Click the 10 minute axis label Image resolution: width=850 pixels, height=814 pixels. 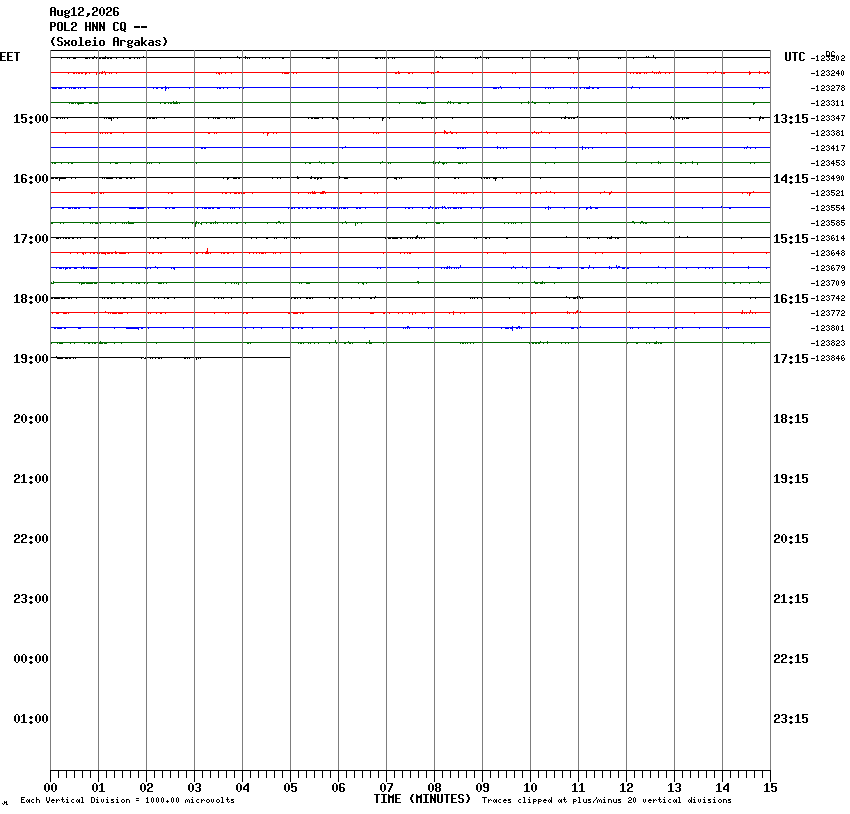click(x=530, y=788)
